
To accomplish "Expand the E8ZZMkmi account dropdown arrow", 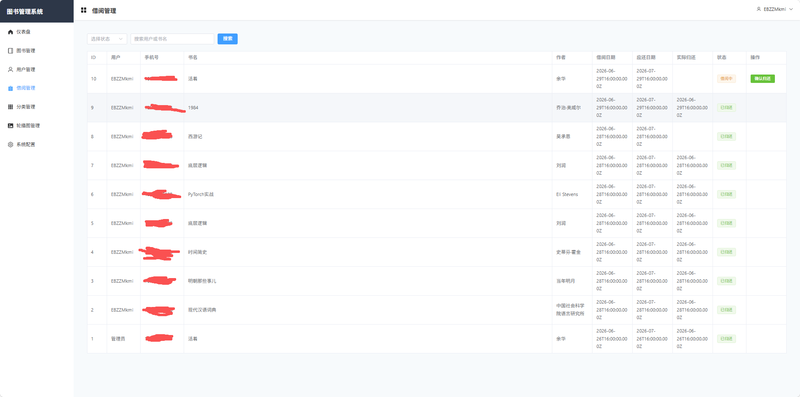I will click(791, 9).
